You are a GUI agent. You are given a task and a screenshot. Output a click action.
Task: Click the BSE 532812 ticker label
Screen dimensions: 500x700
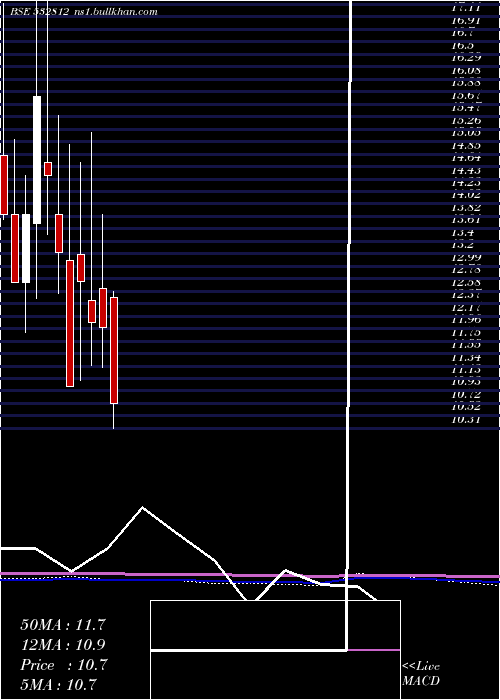[39, 12]
